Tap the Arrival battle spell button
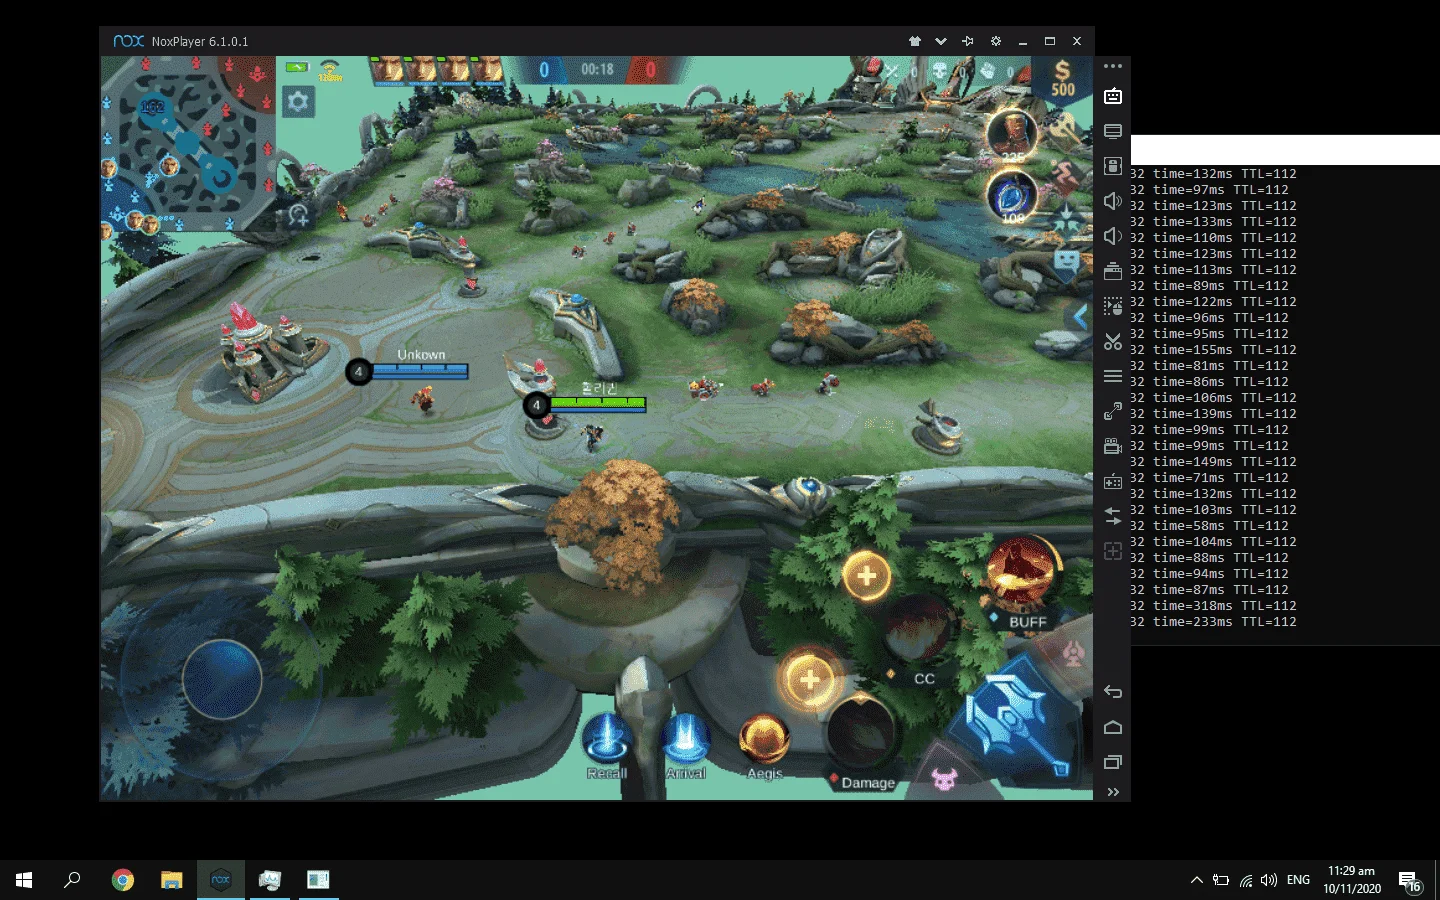This screenshot has width=1440, height=900. click(686, 745)
